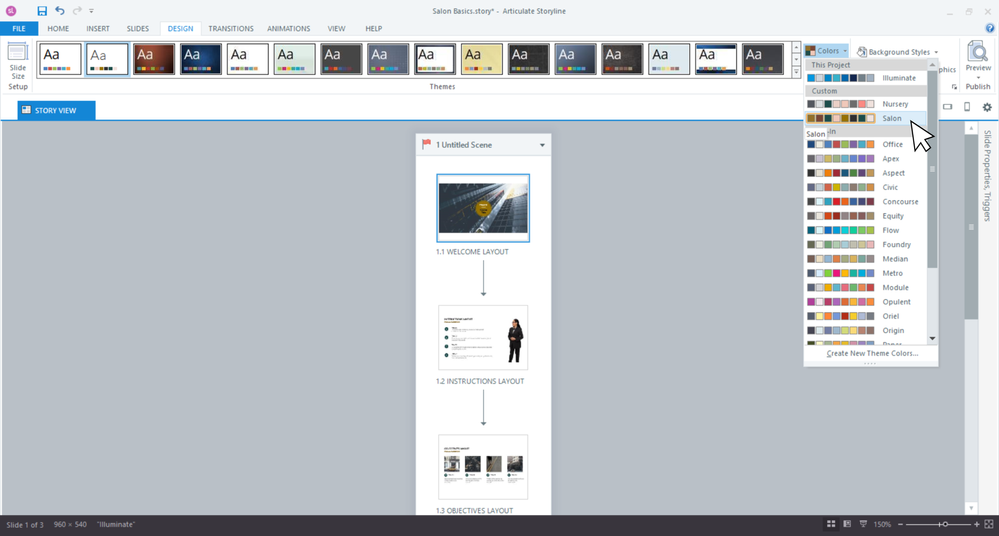Open the Help question mark icon
Screen dimensions: 999x536
click(989, 28)
